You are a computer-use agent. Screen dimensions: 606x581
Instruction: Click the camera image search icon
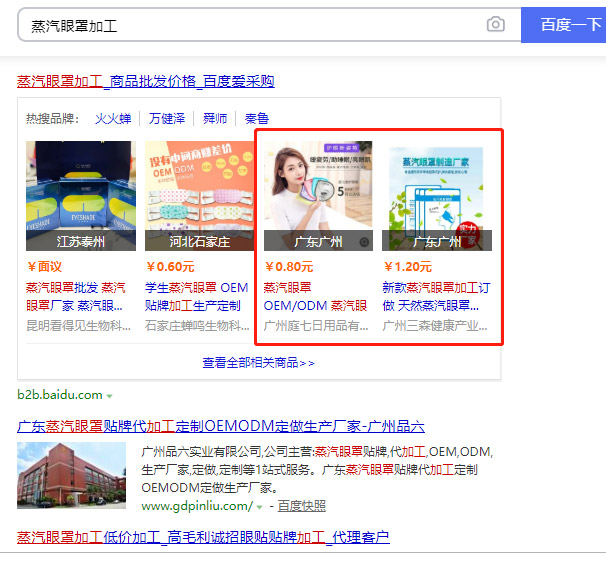pos(495,24)
